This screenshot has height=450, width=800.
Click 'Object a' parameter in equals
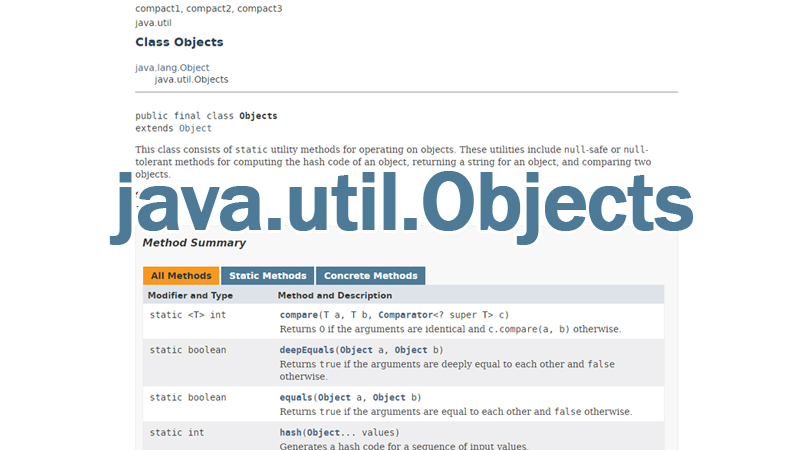point(333,397)
